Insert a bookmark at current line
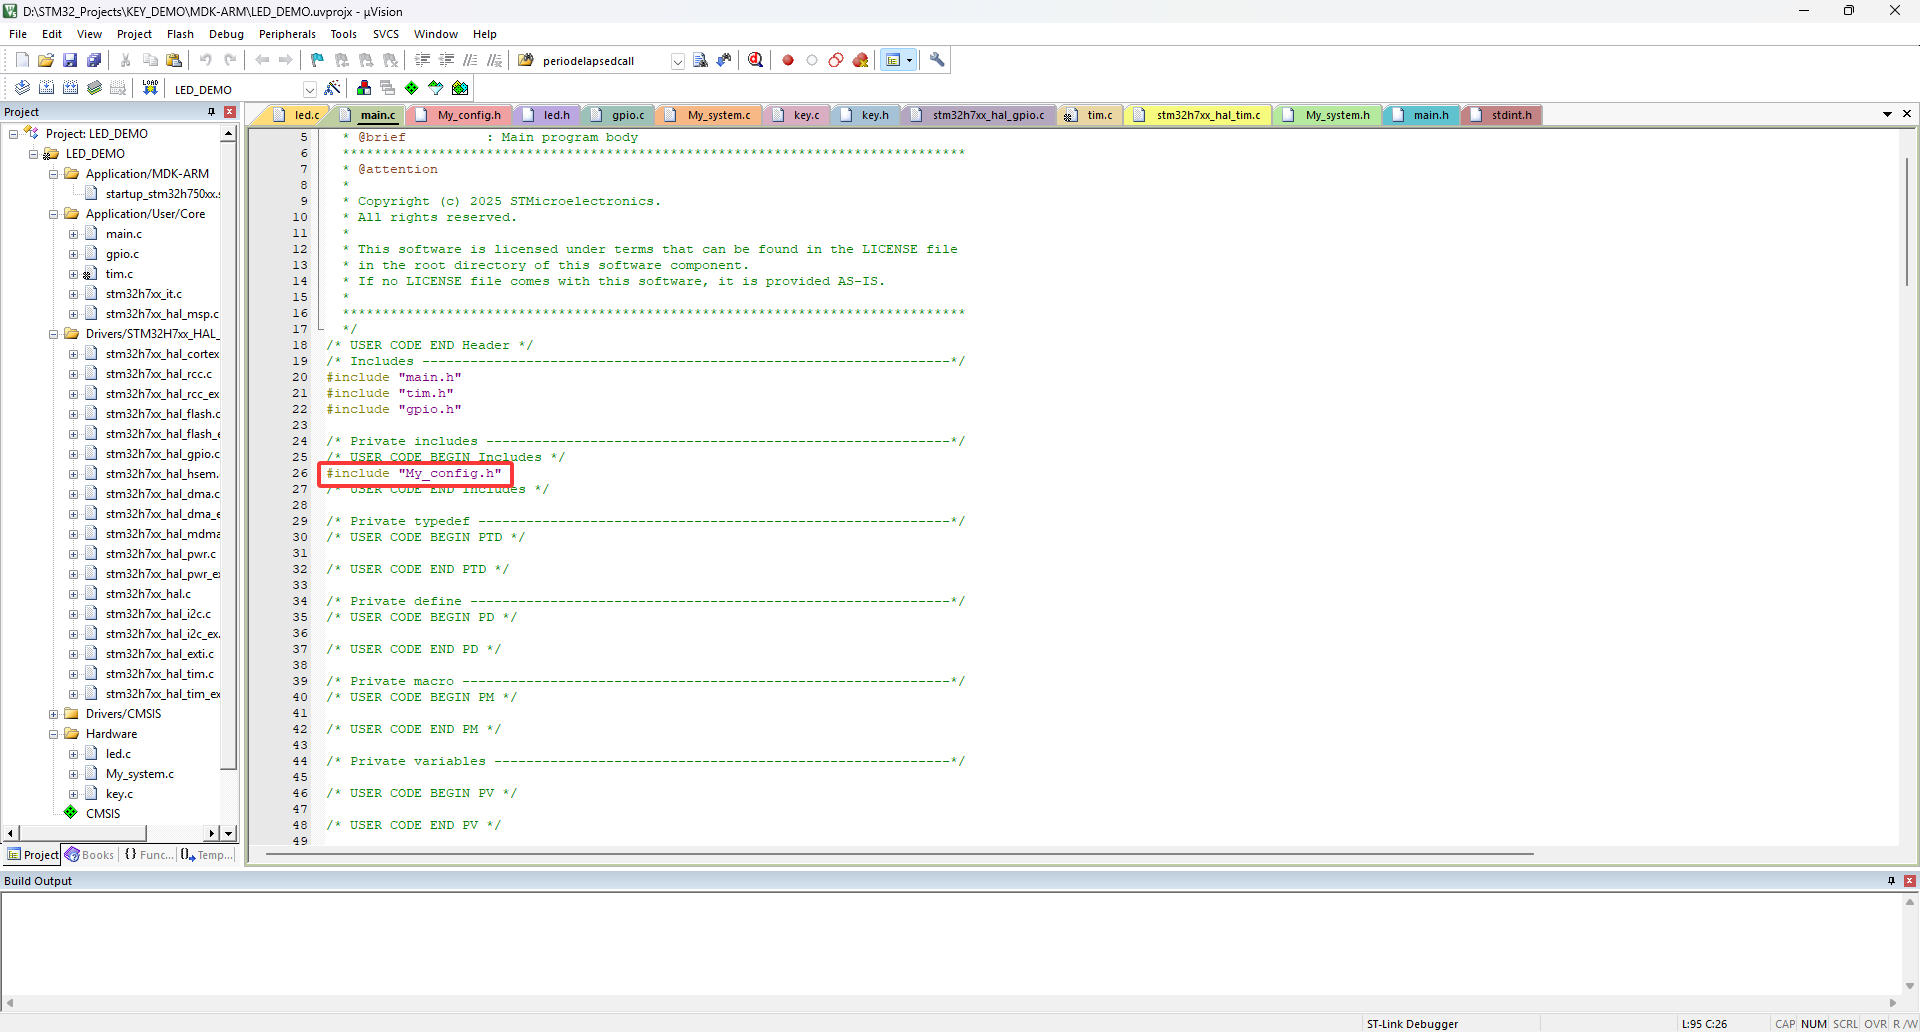The width and height of the screenshot is (1920, 1032). click(316, 60)
